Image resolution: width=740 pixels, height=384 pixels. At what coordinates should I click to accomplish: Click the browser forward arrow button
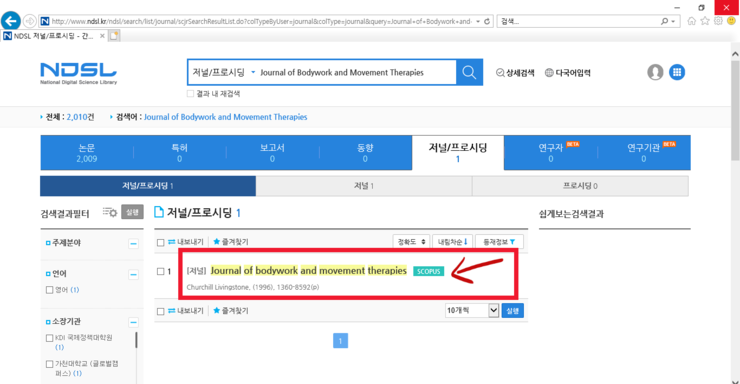click(30, 21)
